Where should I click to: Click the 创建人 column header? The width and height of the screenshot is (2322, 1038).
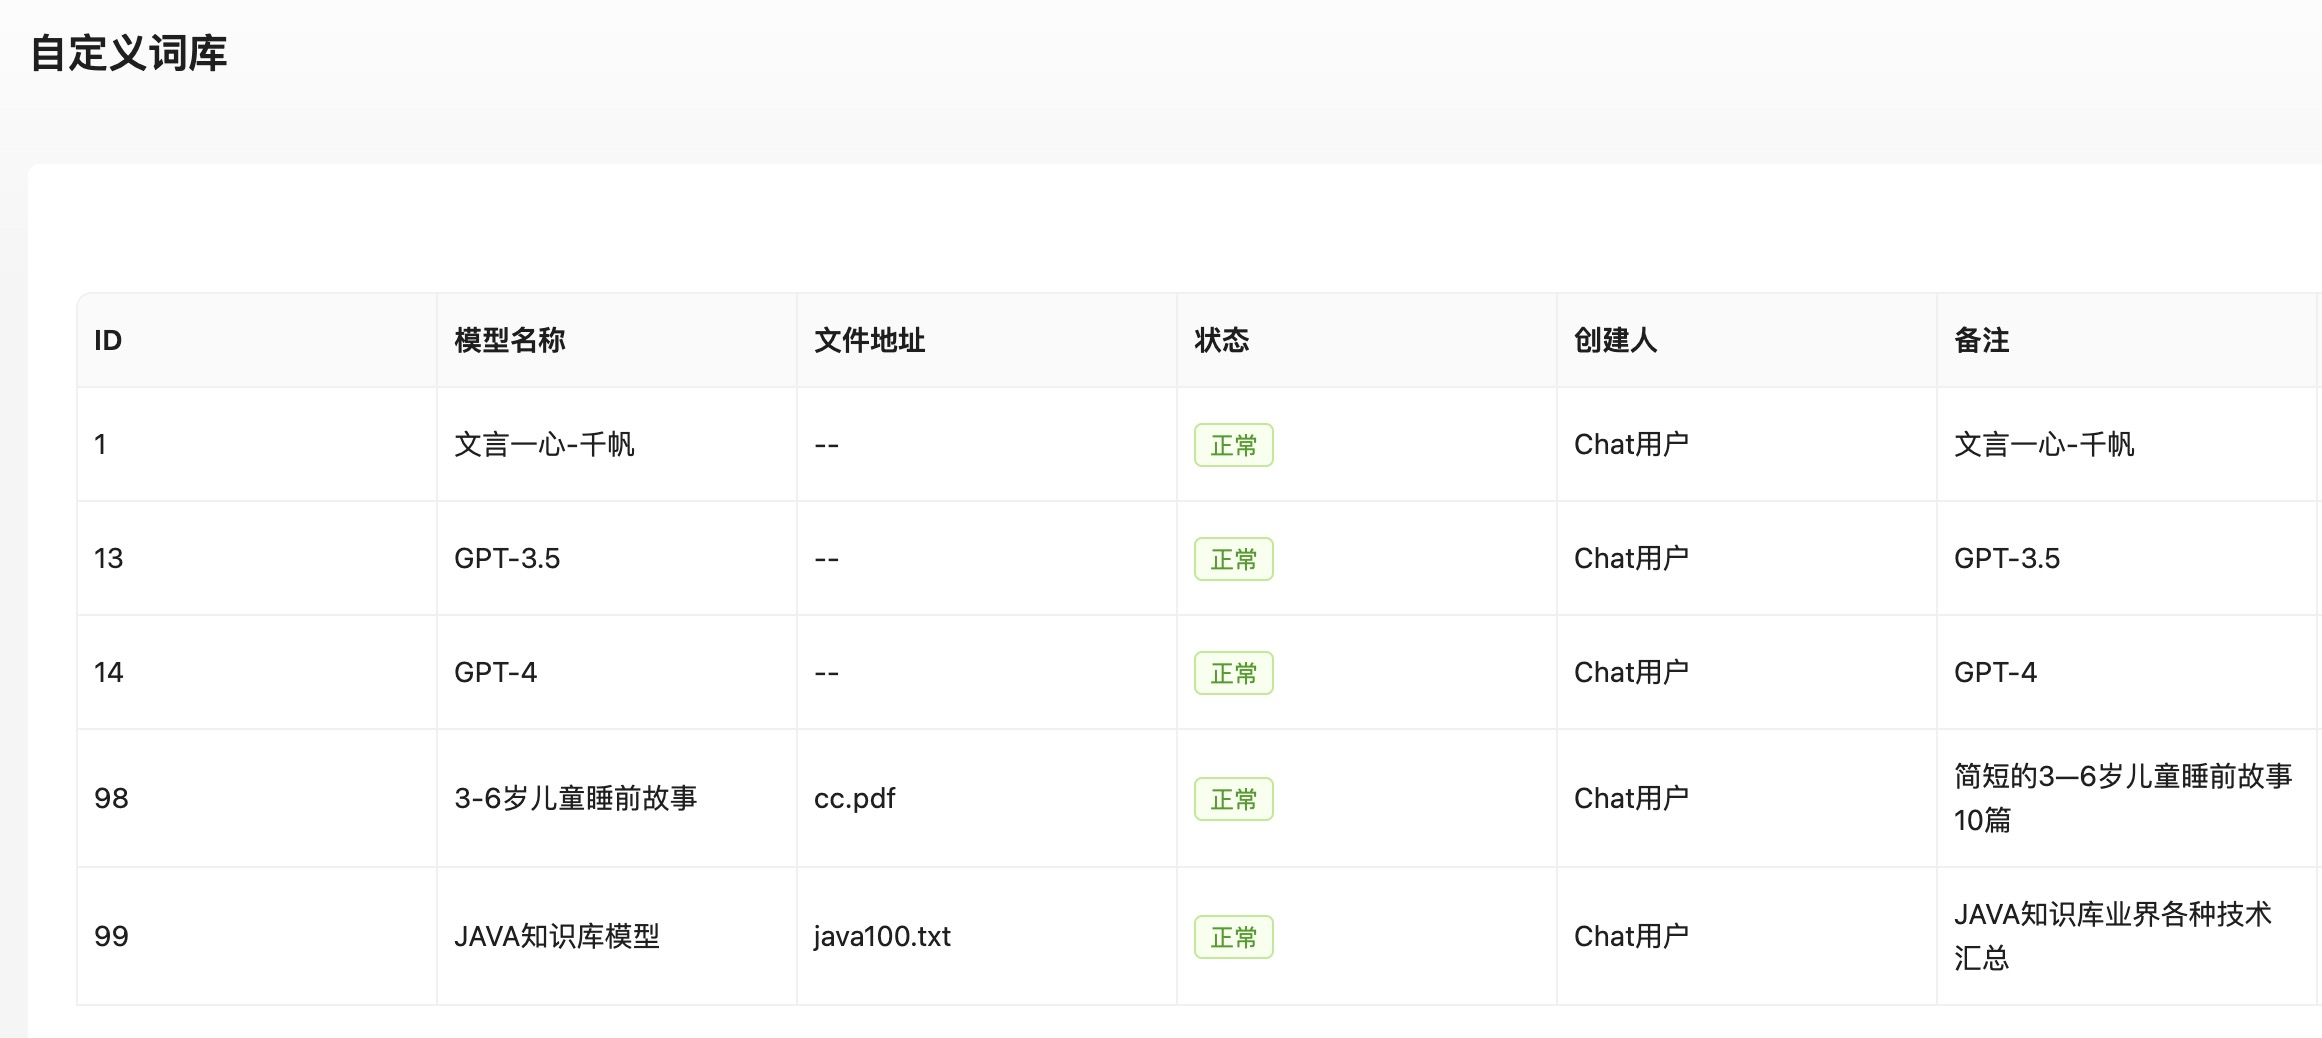click(1615, 341)
